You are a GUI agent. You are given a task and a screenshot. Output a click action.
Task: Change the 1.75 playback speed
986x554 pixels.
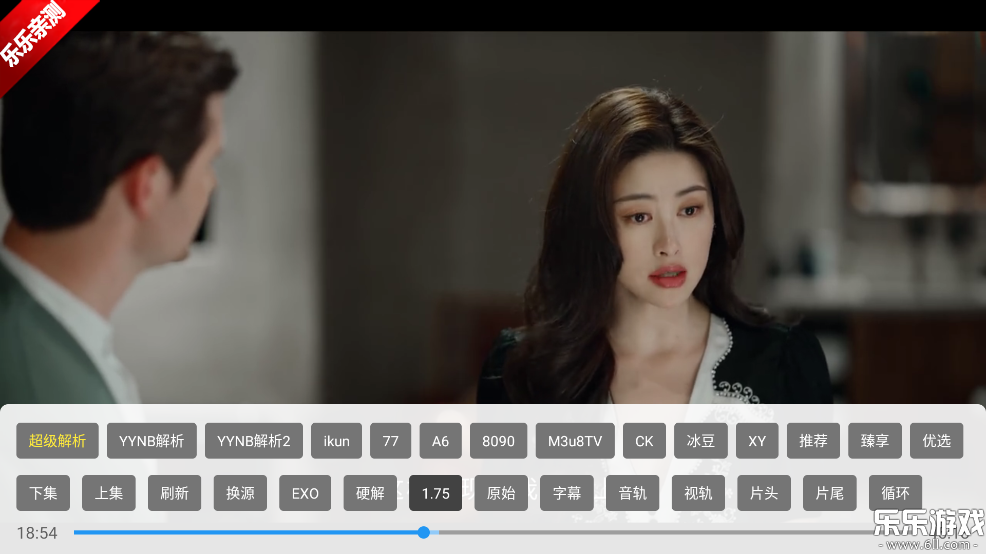pos(435,493)
